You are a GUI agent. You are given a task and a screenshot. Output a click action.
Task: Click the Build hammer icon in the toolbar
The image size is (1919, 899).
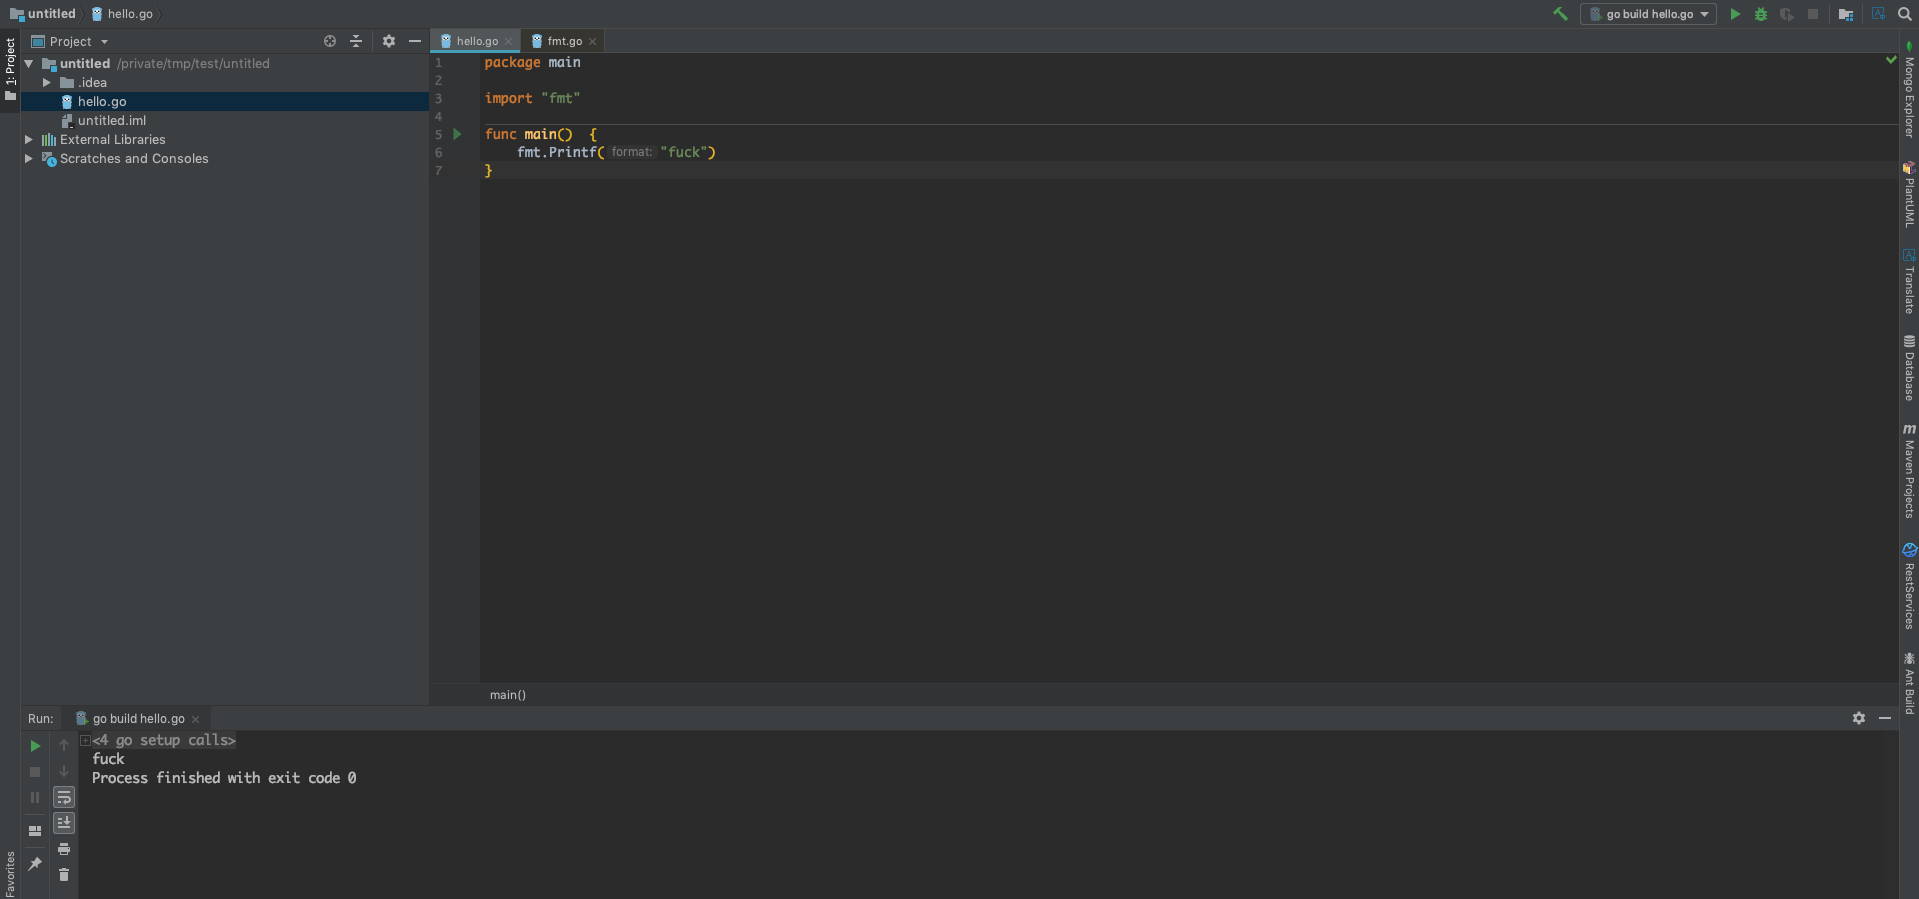click(x=1560, y=14)
